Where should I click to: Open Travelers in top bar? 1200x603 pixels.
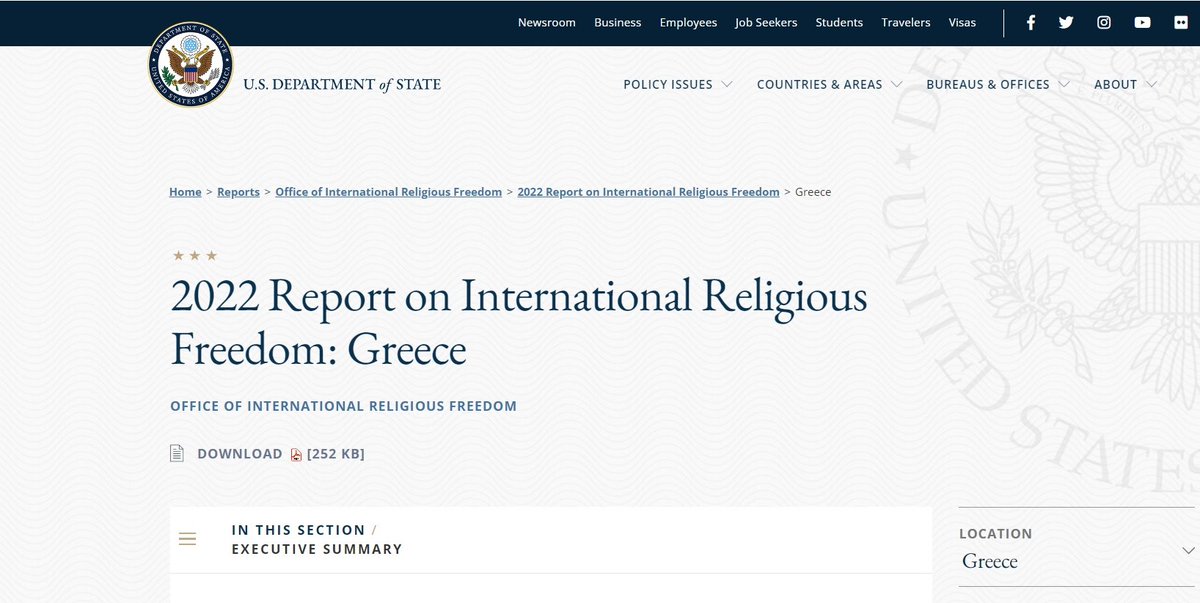(906, 22)
